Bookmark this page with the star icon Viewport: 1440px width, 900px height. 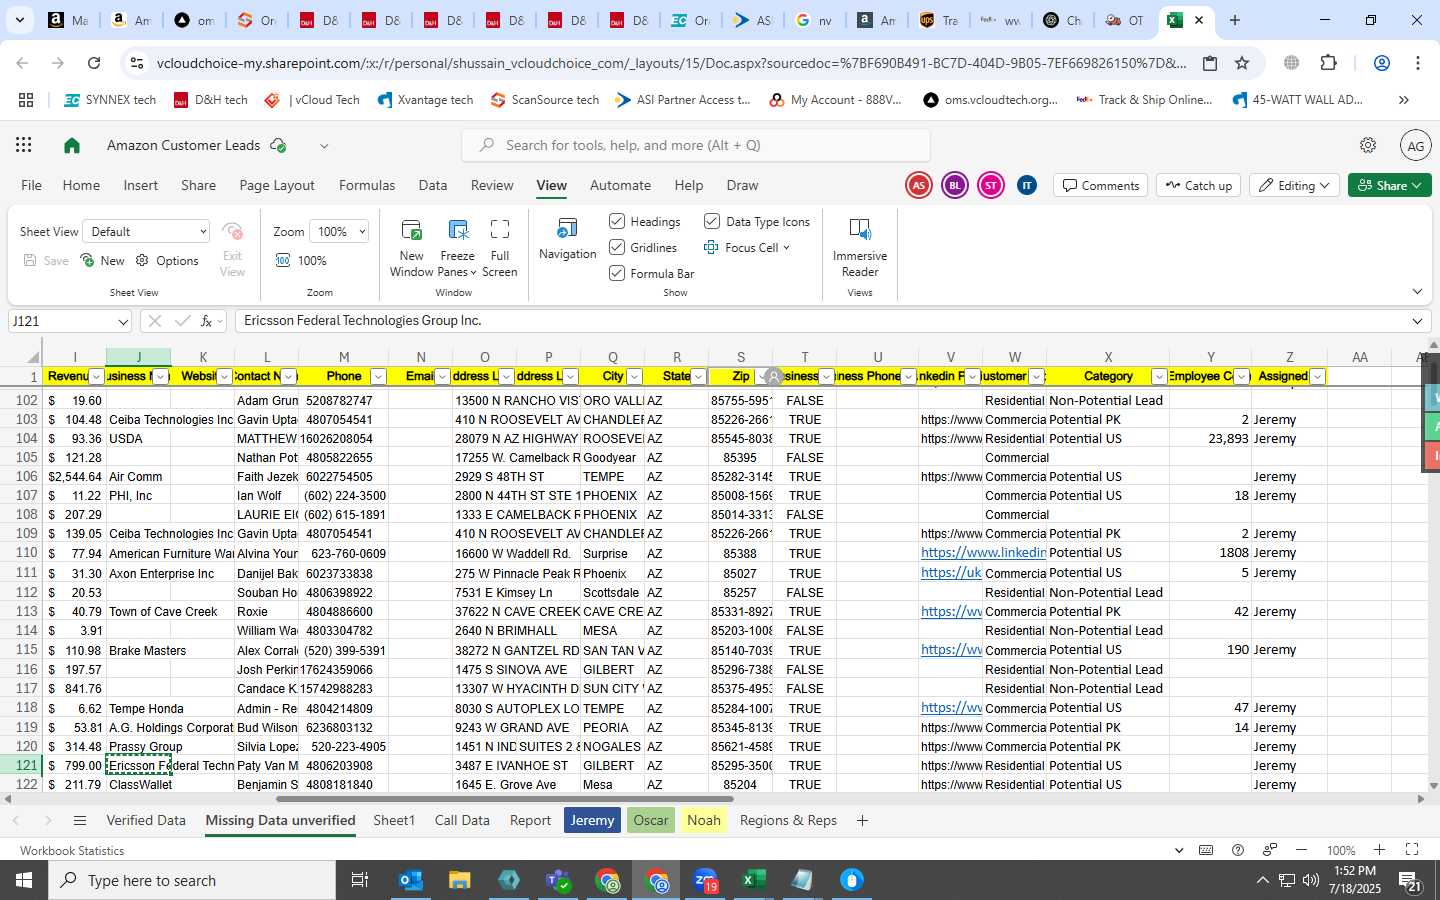pos(1242,63)
